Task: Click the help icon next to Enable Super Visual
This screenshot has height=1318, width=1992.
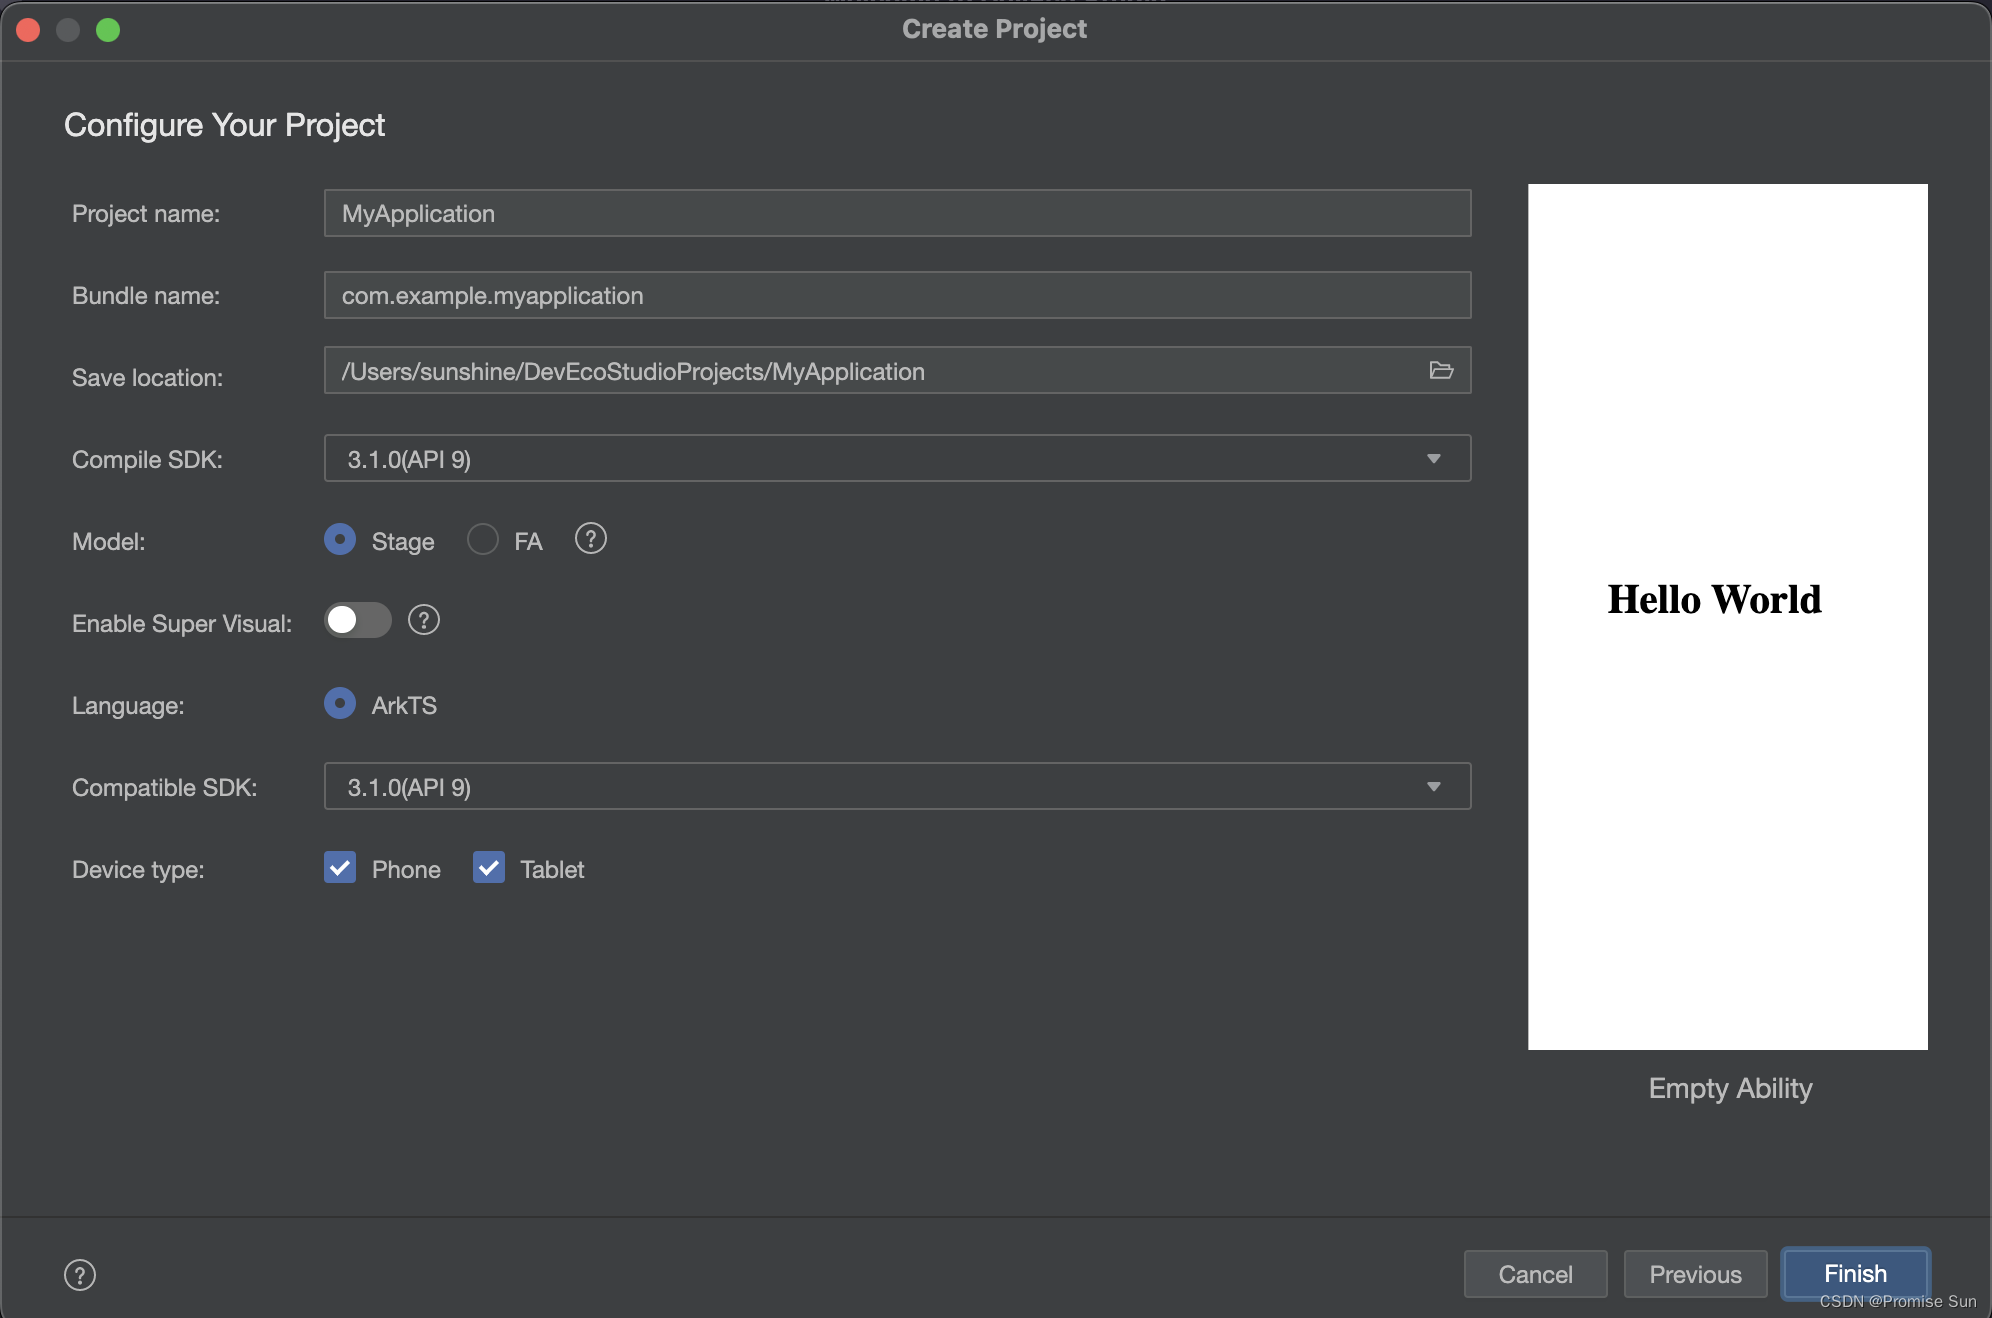Action: [424, 621]
